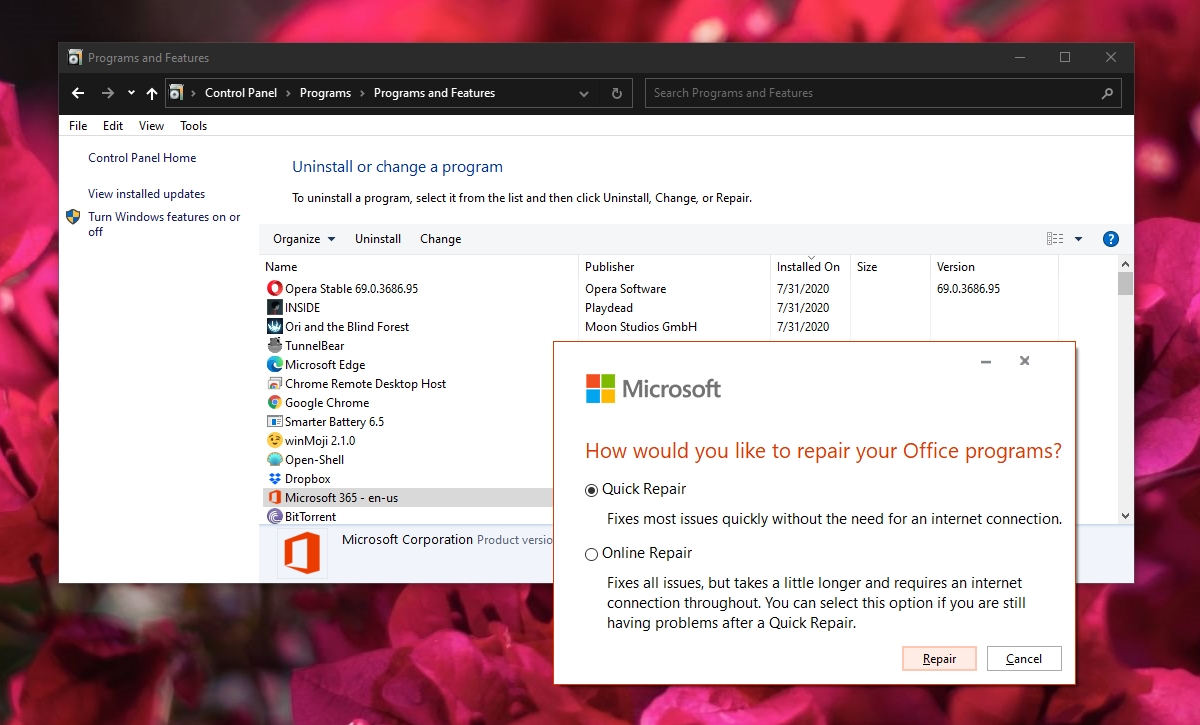Open the View menu
This screenshot has width=1200, height=725.
tap(152, 126)
